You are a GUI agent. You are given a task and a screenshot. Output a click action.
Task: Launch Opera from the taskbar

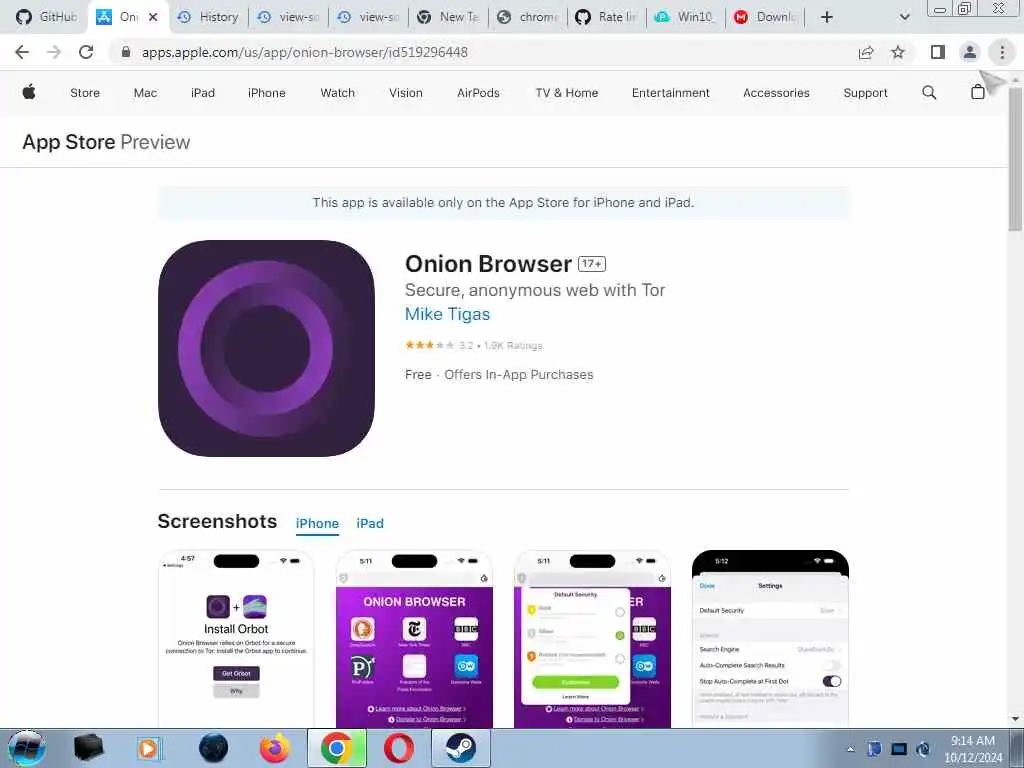point(398,748)
